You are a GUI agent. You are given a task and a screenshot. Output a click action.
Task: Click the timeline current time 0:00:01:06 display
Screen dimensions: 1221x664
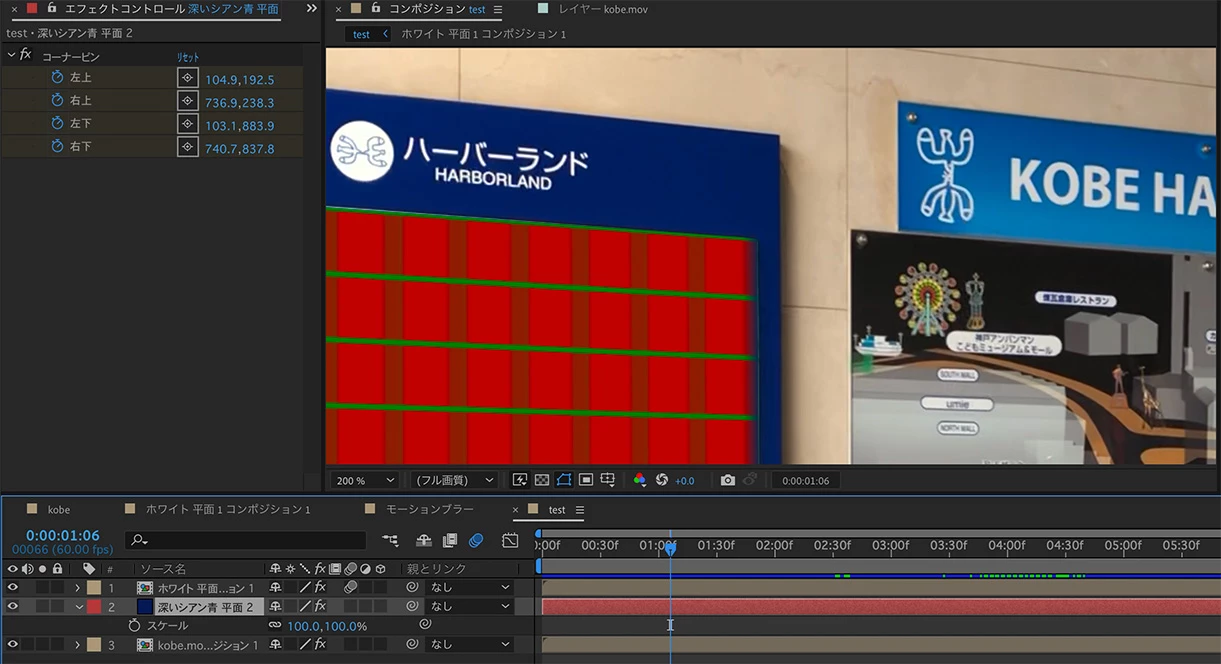(x=63, y=535)
